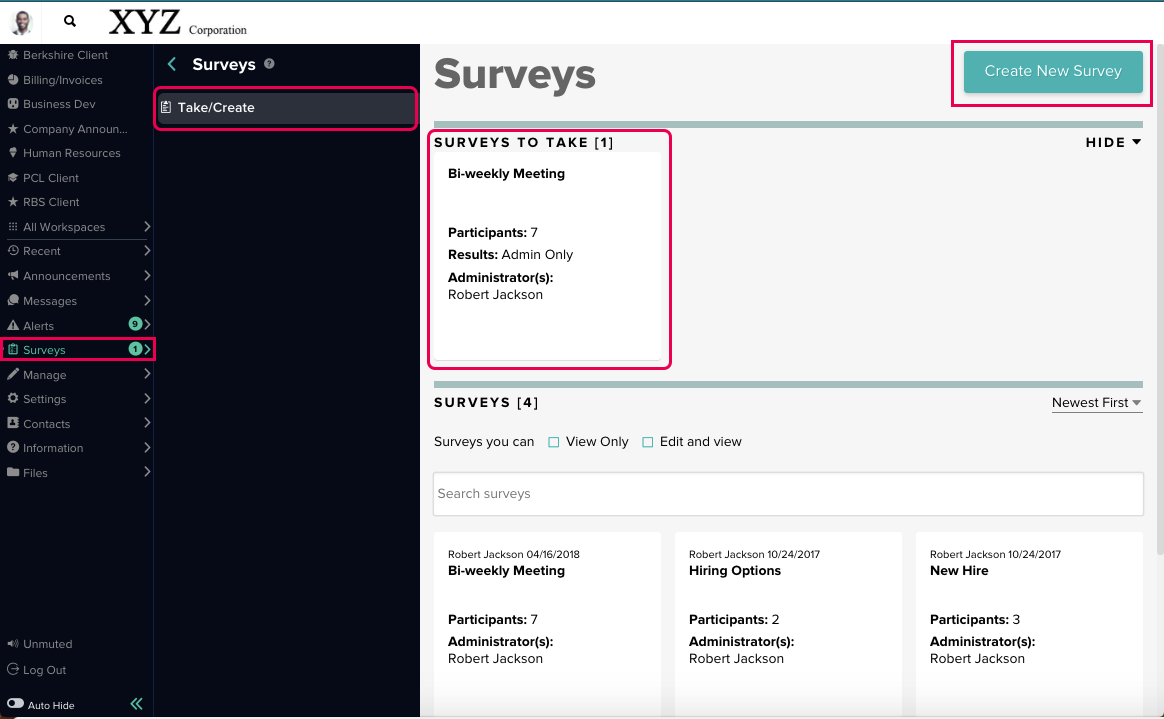Click the Billing/Invoices pie icon
The width and height of the screenshot is (1164, 719).
pyautogui.click(x=13, y=79)
